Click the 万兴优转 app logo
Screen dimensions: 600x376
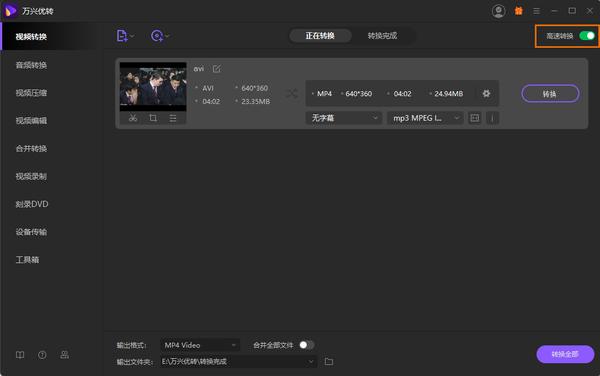10,11
